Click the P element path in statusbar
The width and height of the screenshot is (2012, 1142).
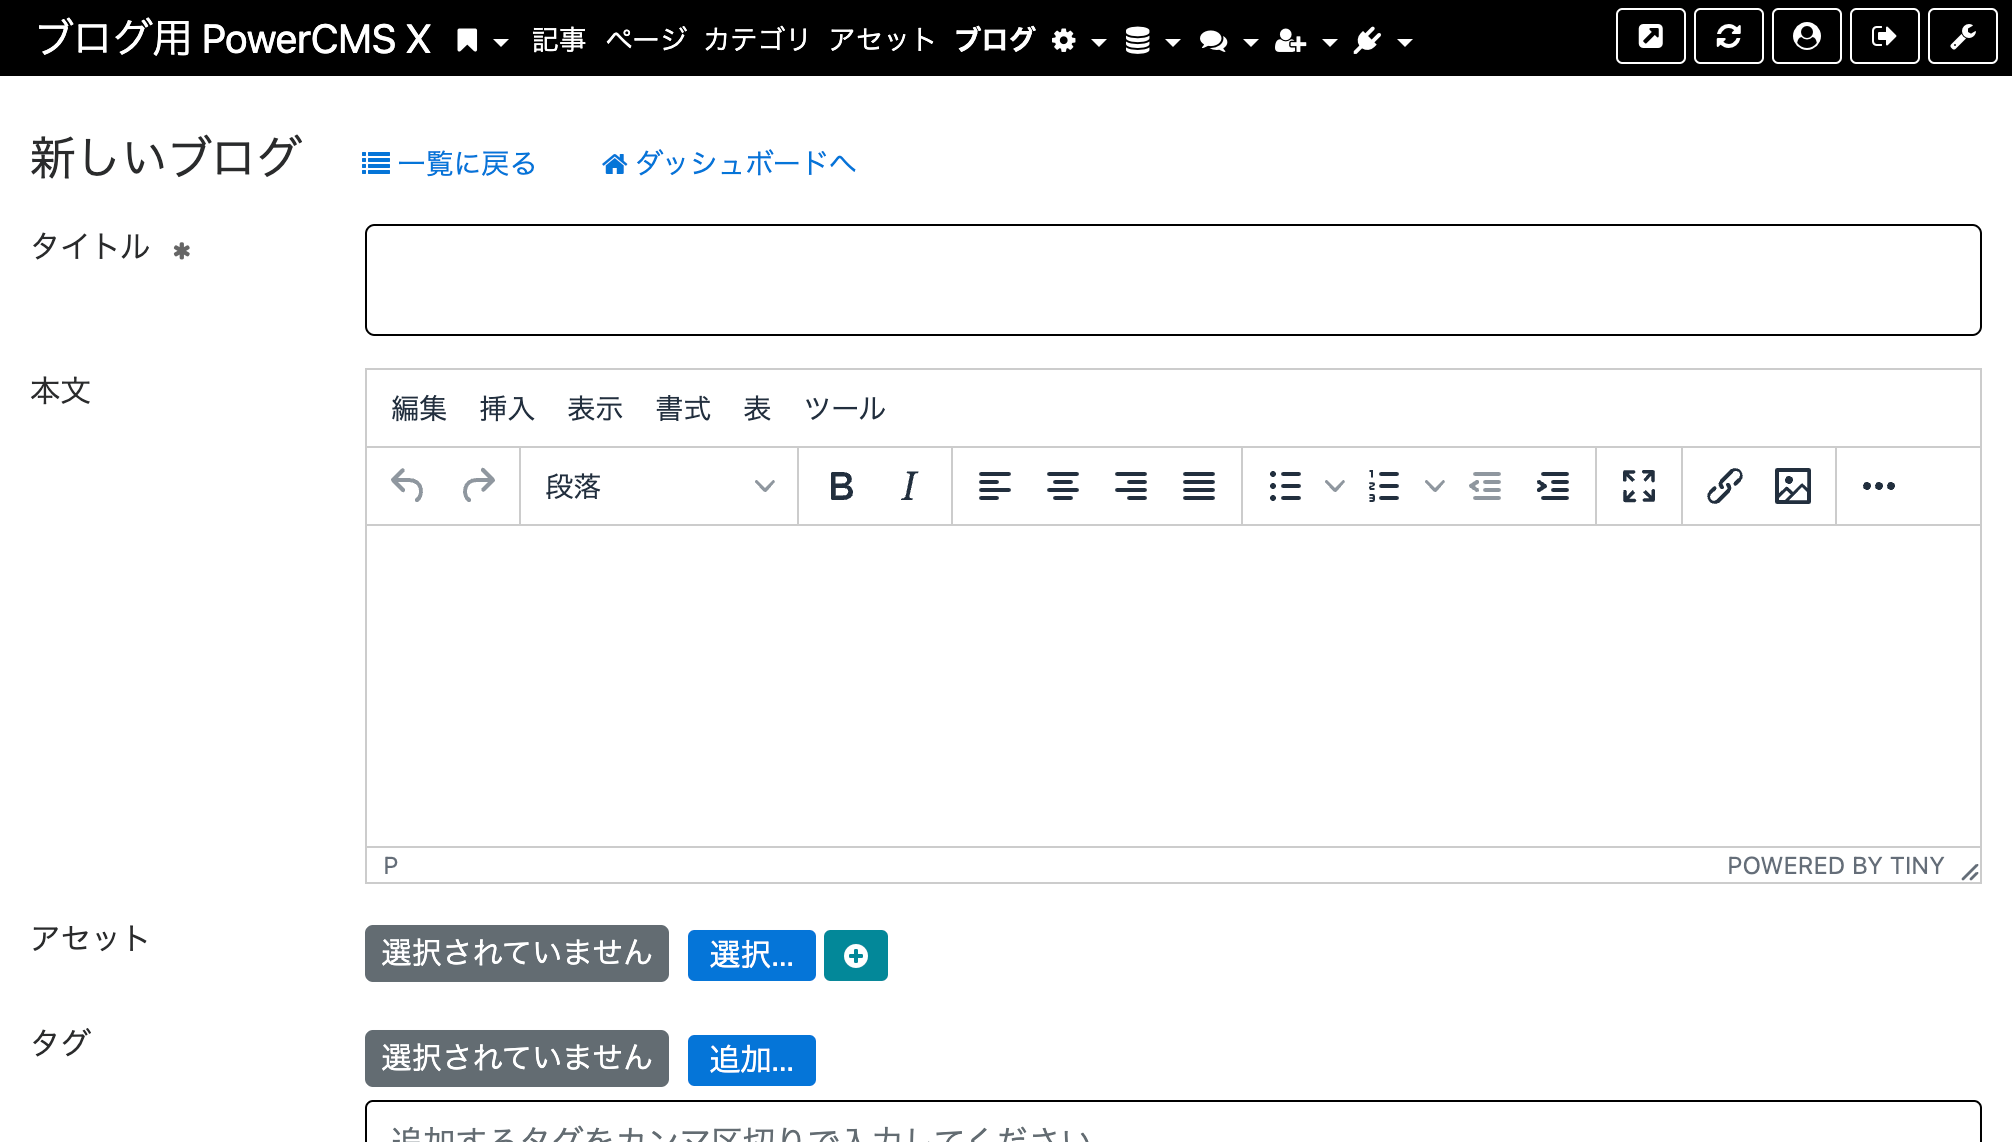click(x=391, y=866)
